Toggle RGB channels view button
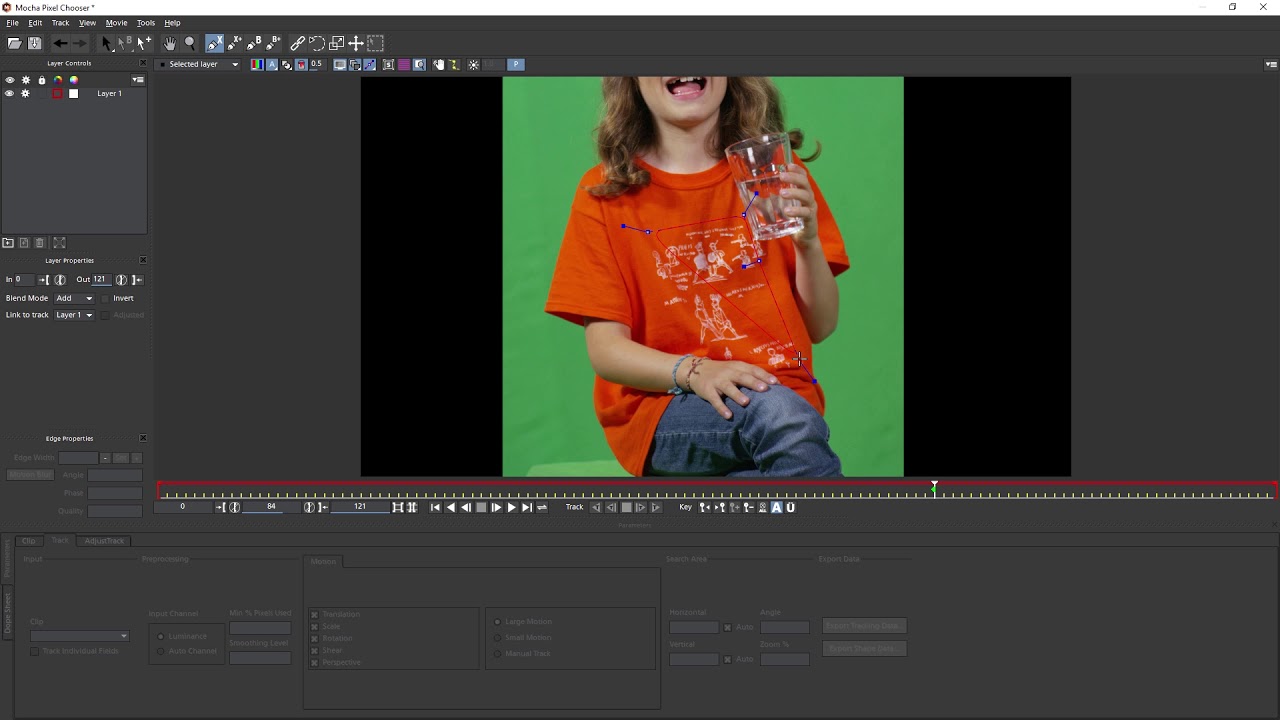The height and width of the screenshot is (720, 1280). 257,64
